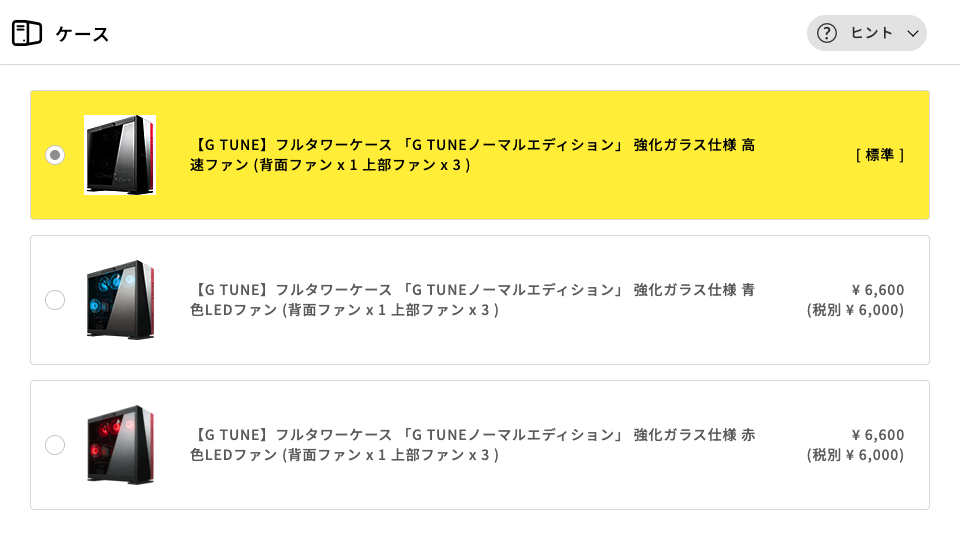This screenshot has width=968, height=538.
Task: Select the 青色LEDファン case radio button
Action: click(55, 300)
